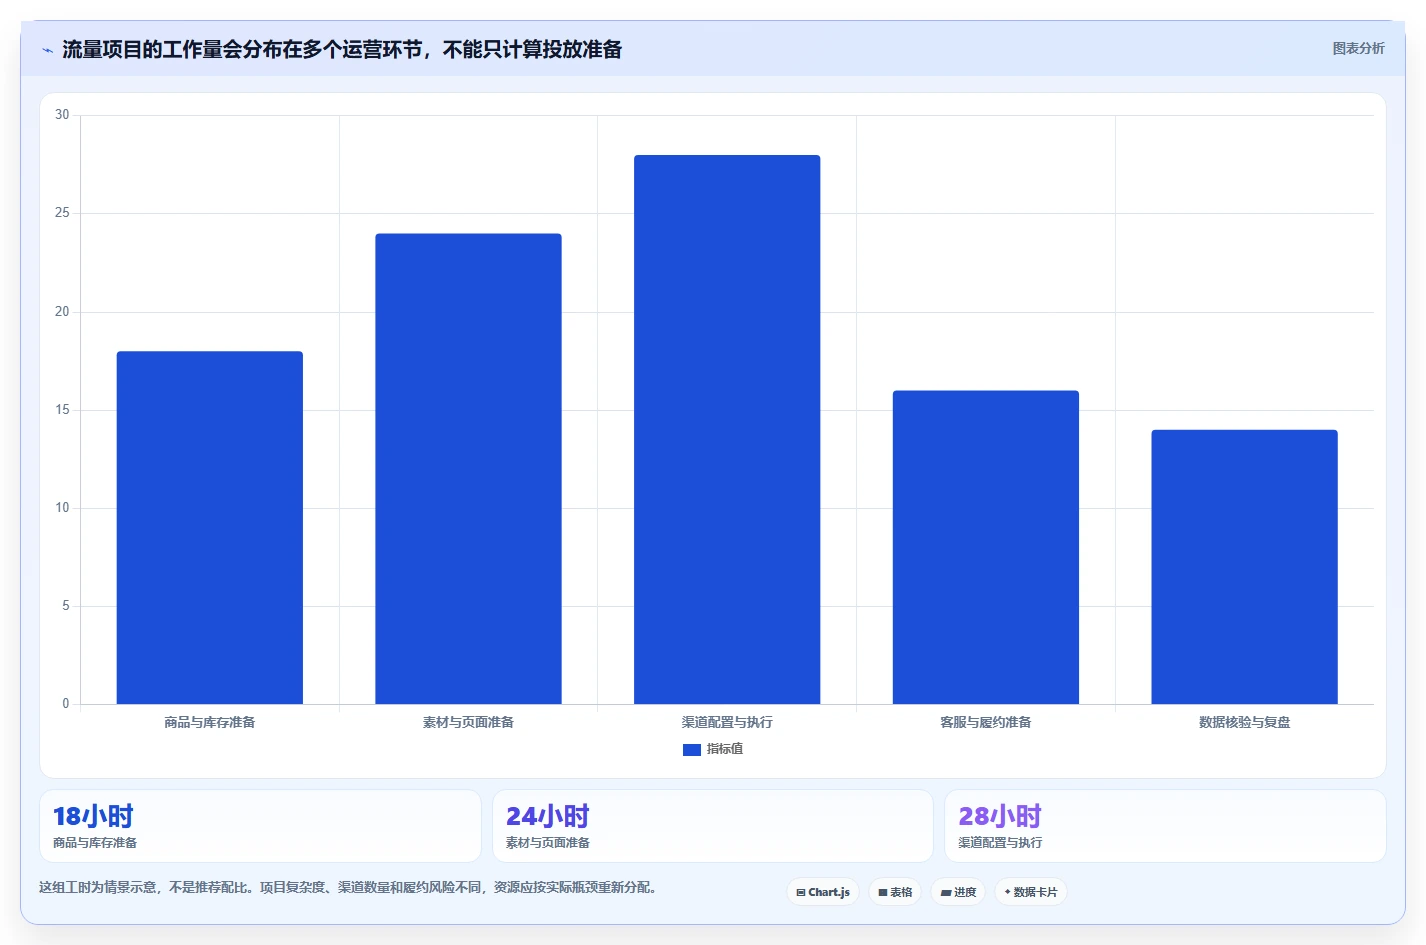Click the icon inside the 表格 tag
Viewport: 1426px width, 945px height.
[883, 892]
